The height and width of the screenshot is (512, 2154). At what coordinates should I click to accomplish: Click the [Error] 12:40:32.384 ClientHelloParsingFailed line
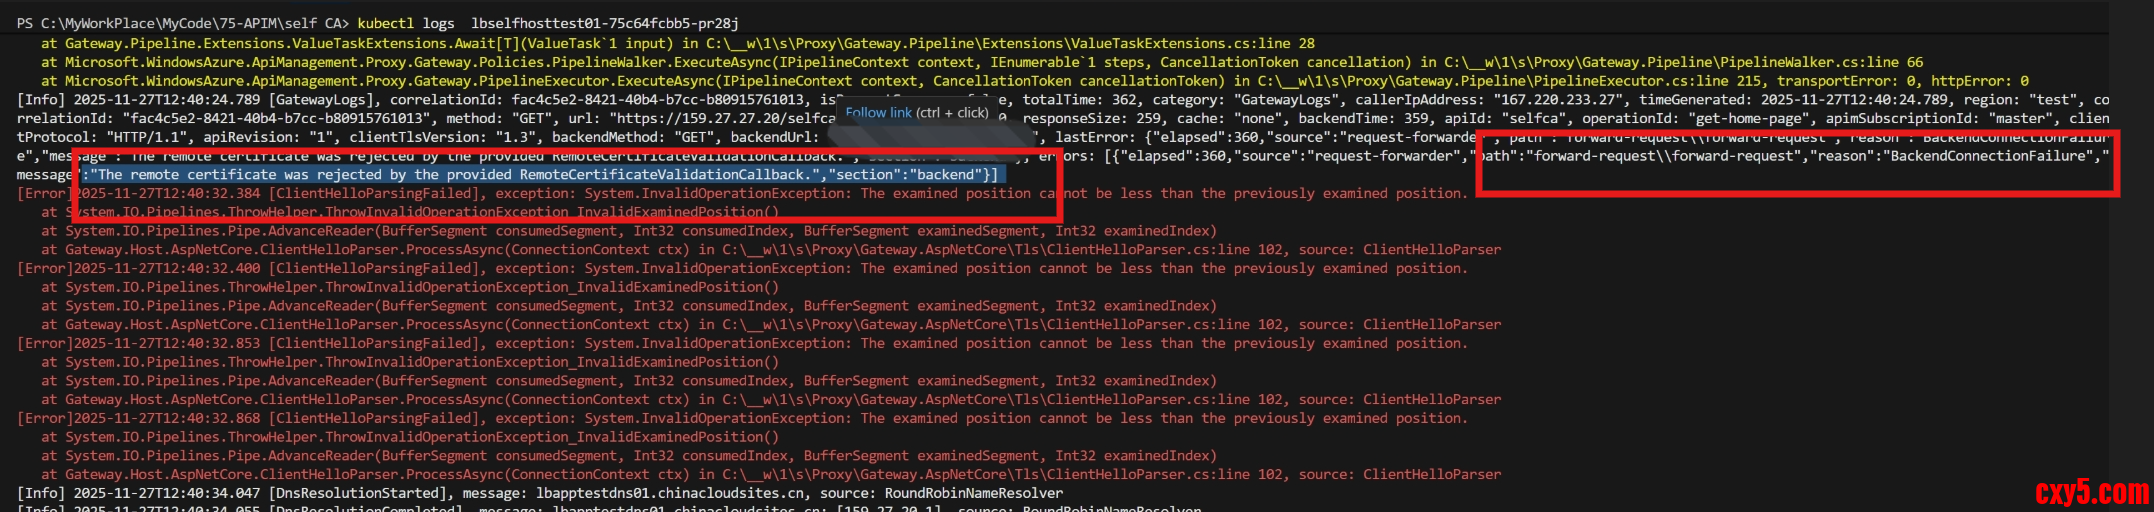pyautogui.click(x=742, y=193)
